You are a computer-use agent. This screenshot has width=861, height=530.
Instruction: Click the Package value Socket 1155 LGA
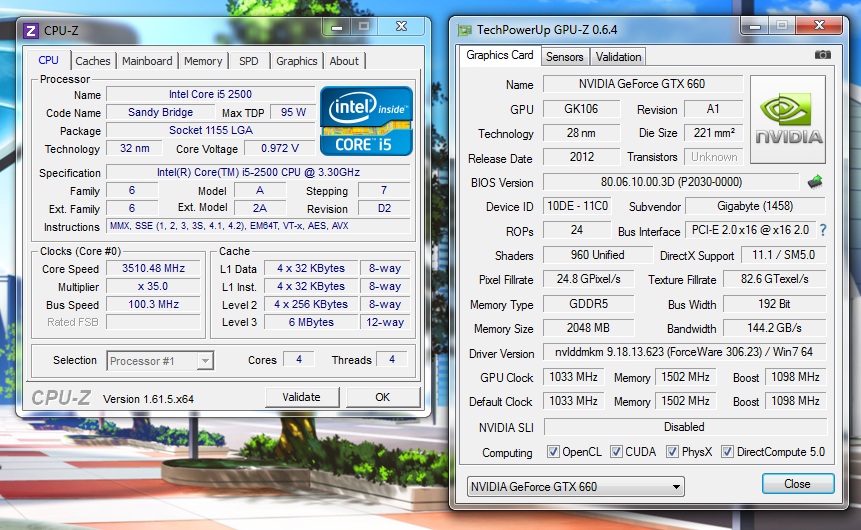coord(210,131)
